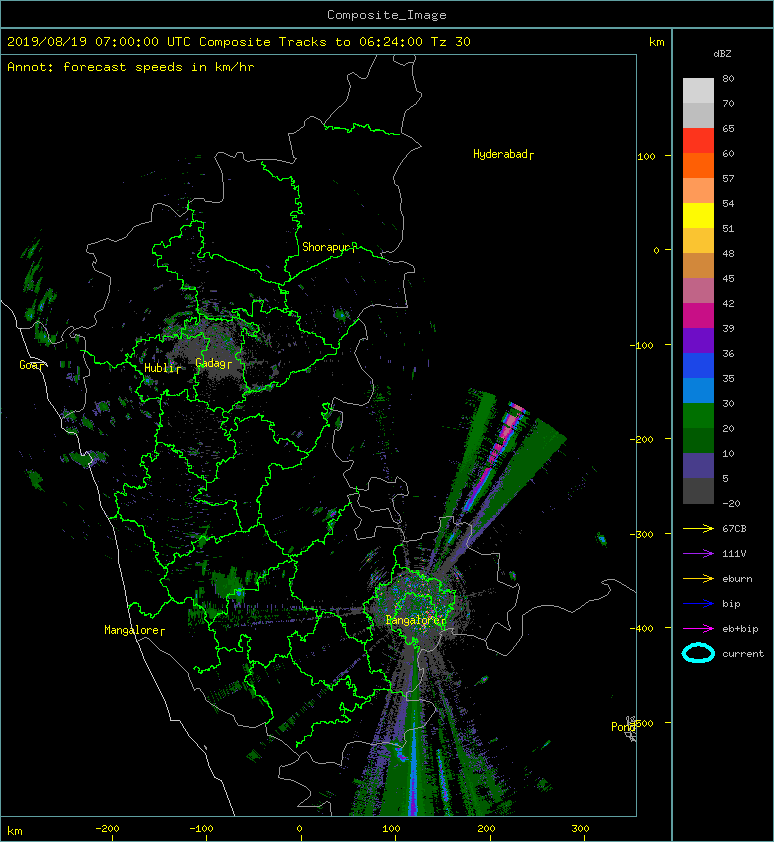Click the magenta eb+bip arrow legend symbol
The image size is (774, 842).
point(698,629)
